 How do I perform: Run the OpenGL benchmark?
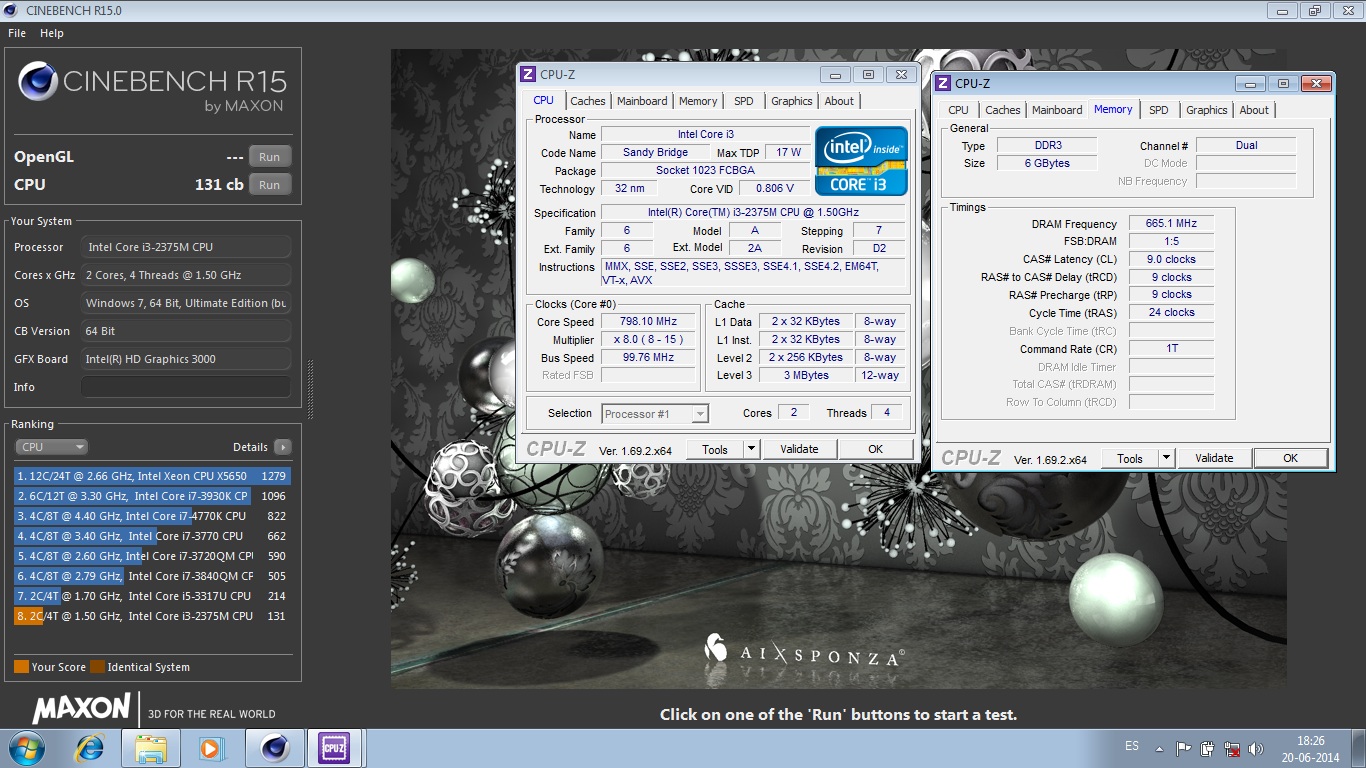(x=270, y=157)
